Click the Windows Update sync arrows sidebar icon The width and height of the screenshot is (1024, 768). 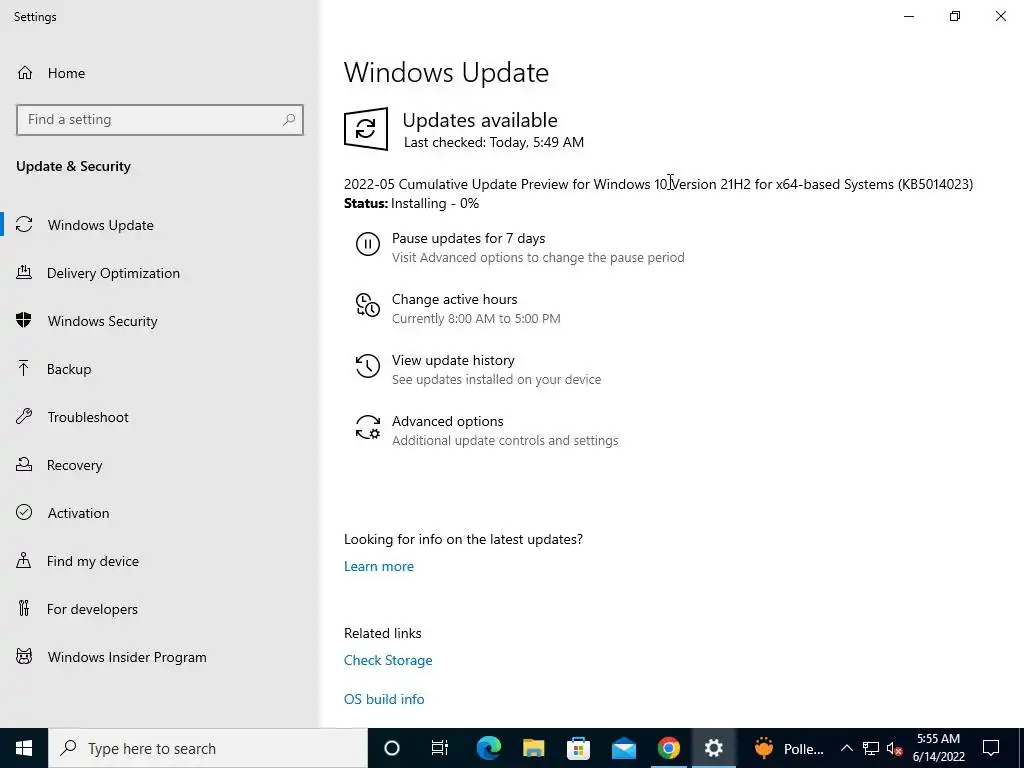coord(24,225)
